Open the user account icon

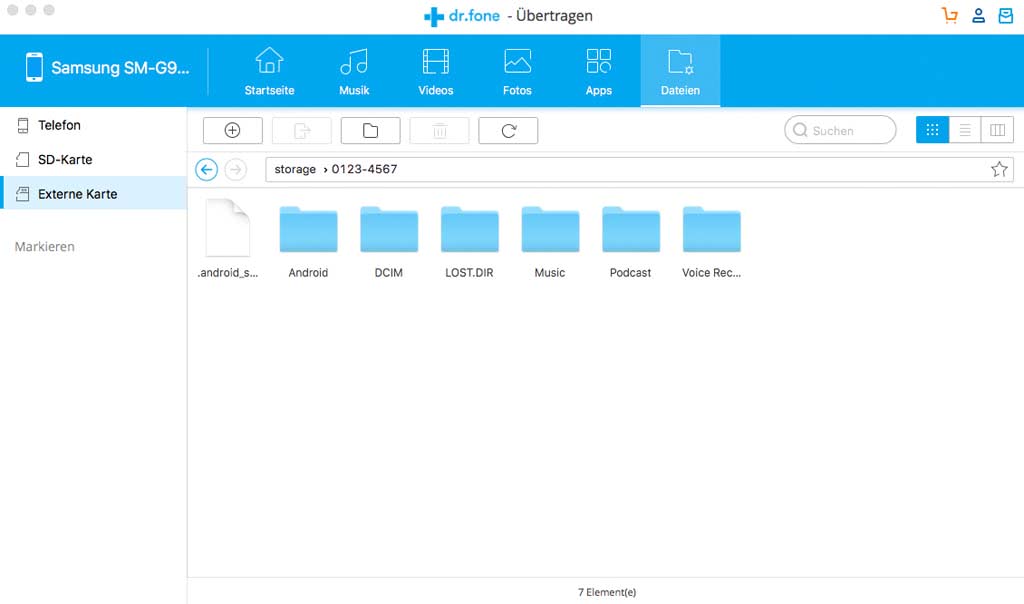point(978,15)
